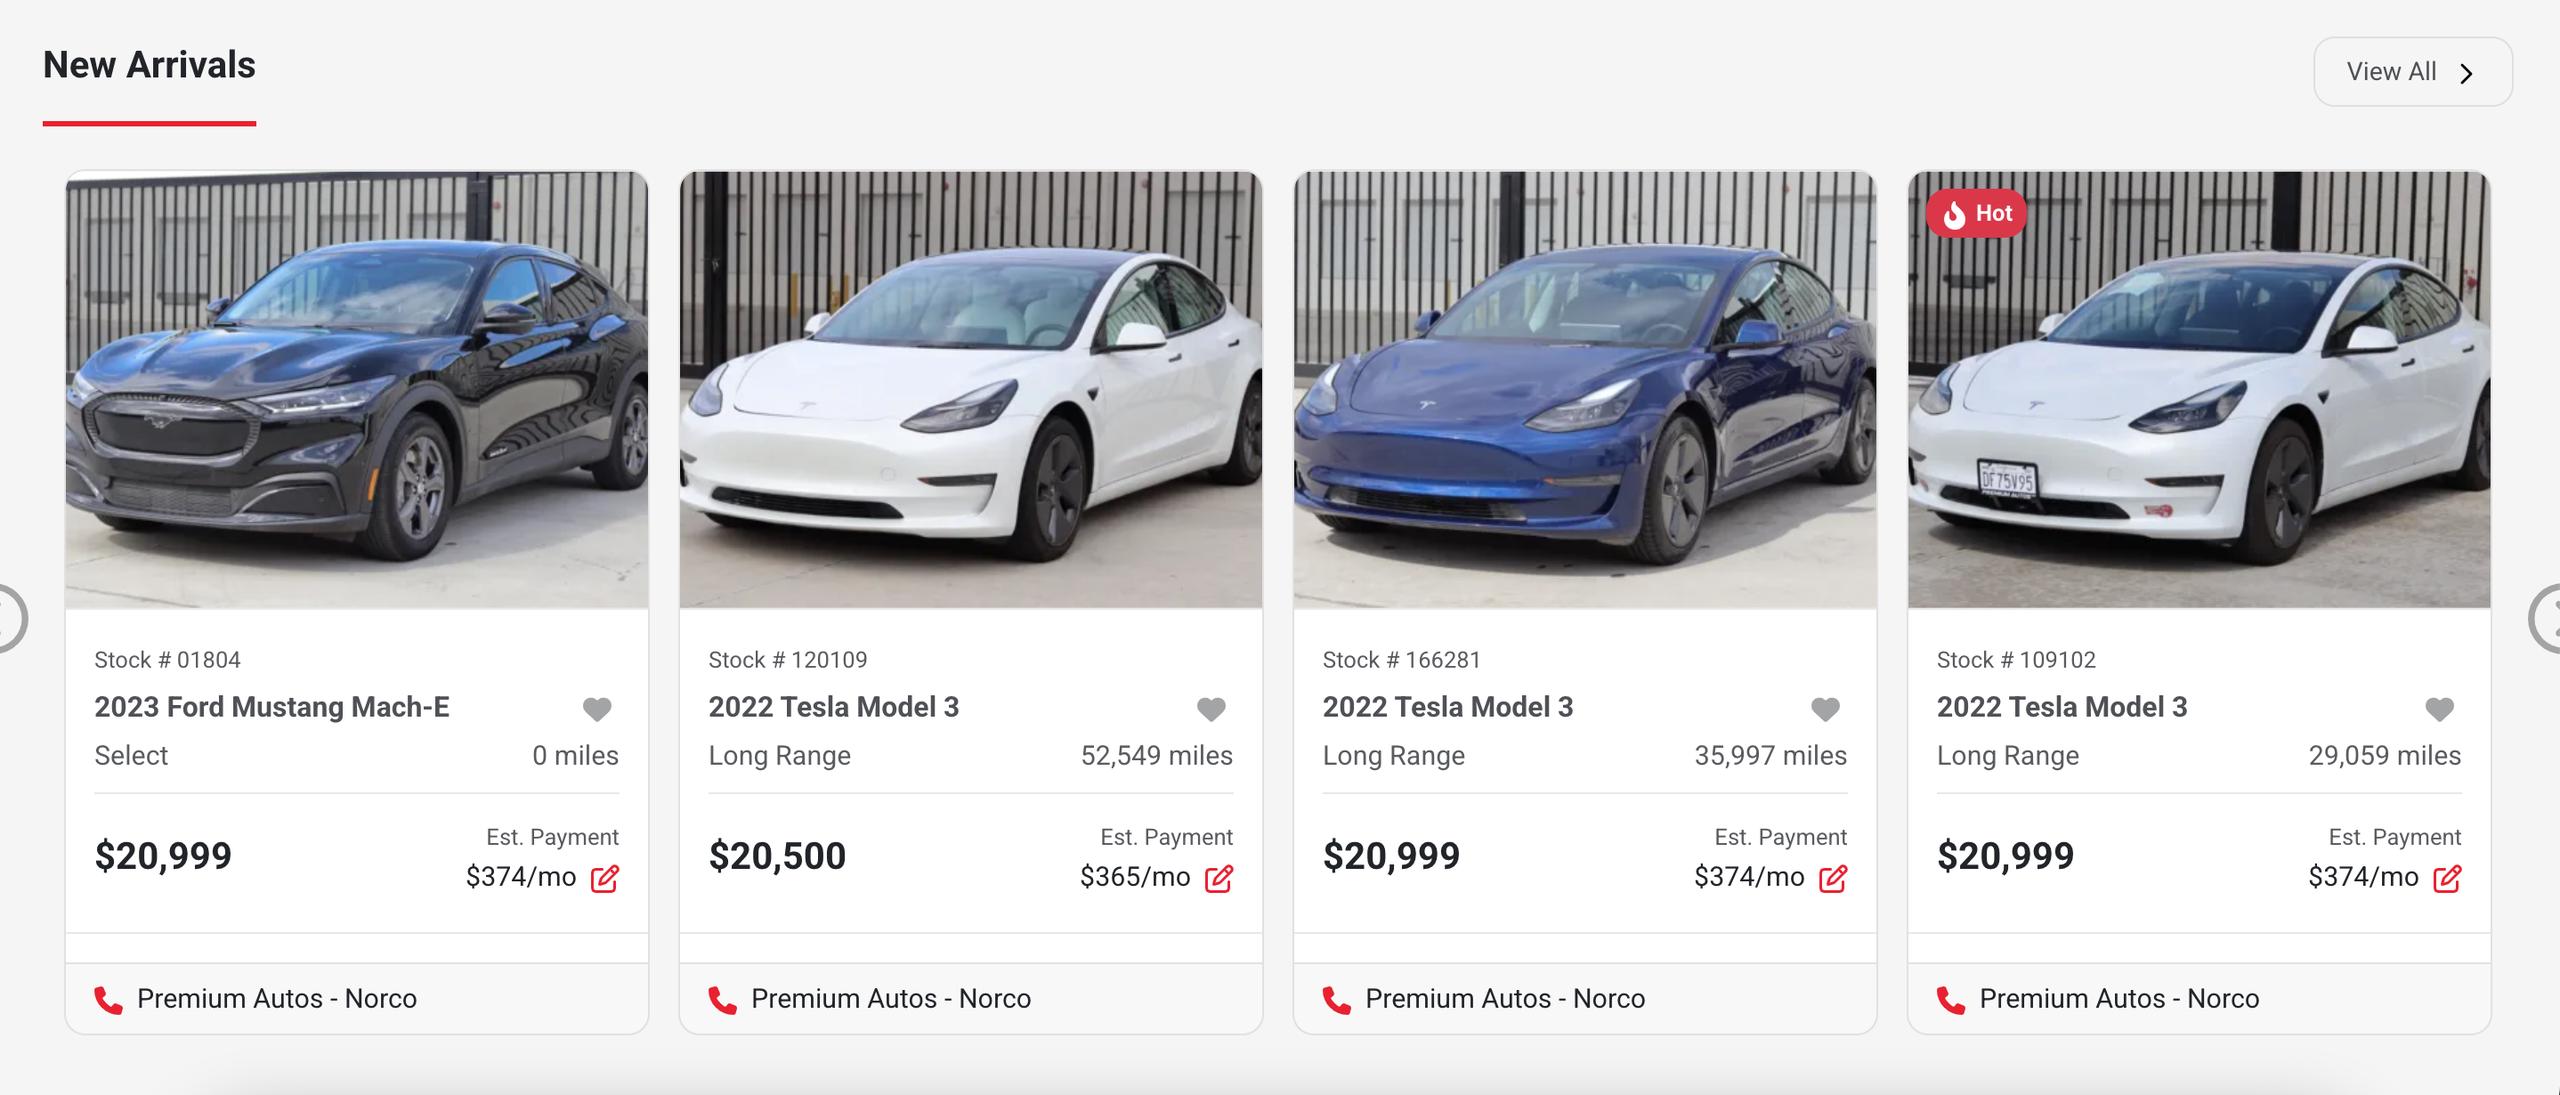Click phone icon on Stock #120109 card

(x=722, y=999)
